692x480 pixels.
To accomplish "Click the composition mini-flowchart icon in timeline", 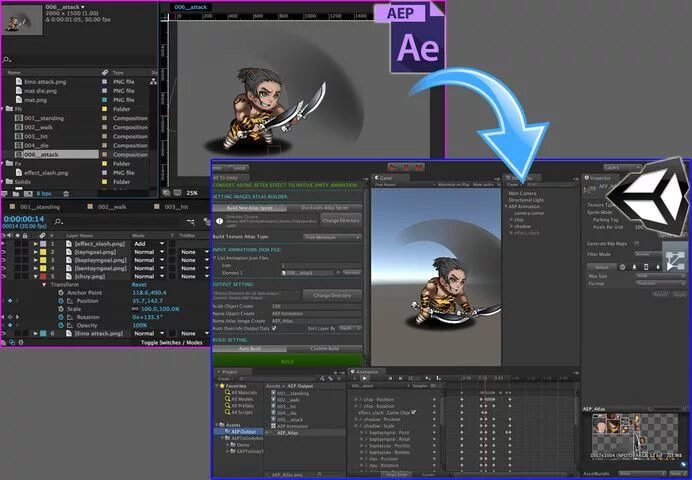I will point(190,222).
